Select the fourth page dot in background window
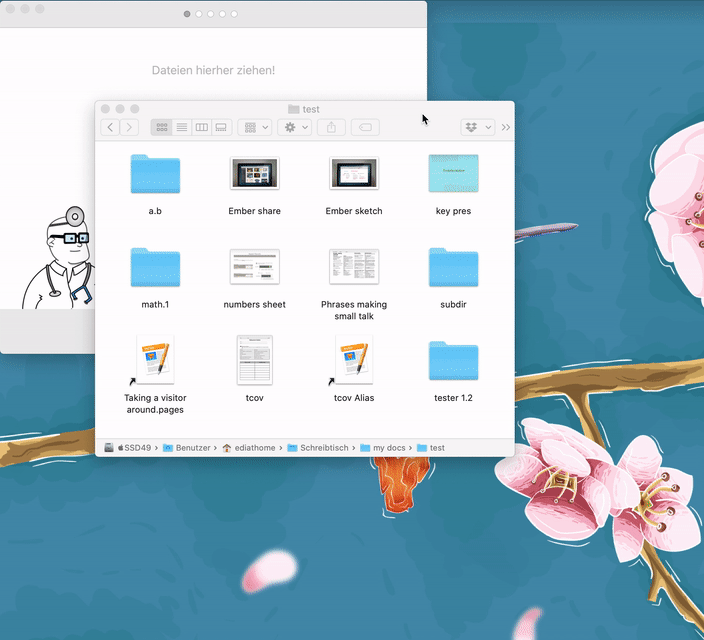704x640 pixels. tap(222, 14)
